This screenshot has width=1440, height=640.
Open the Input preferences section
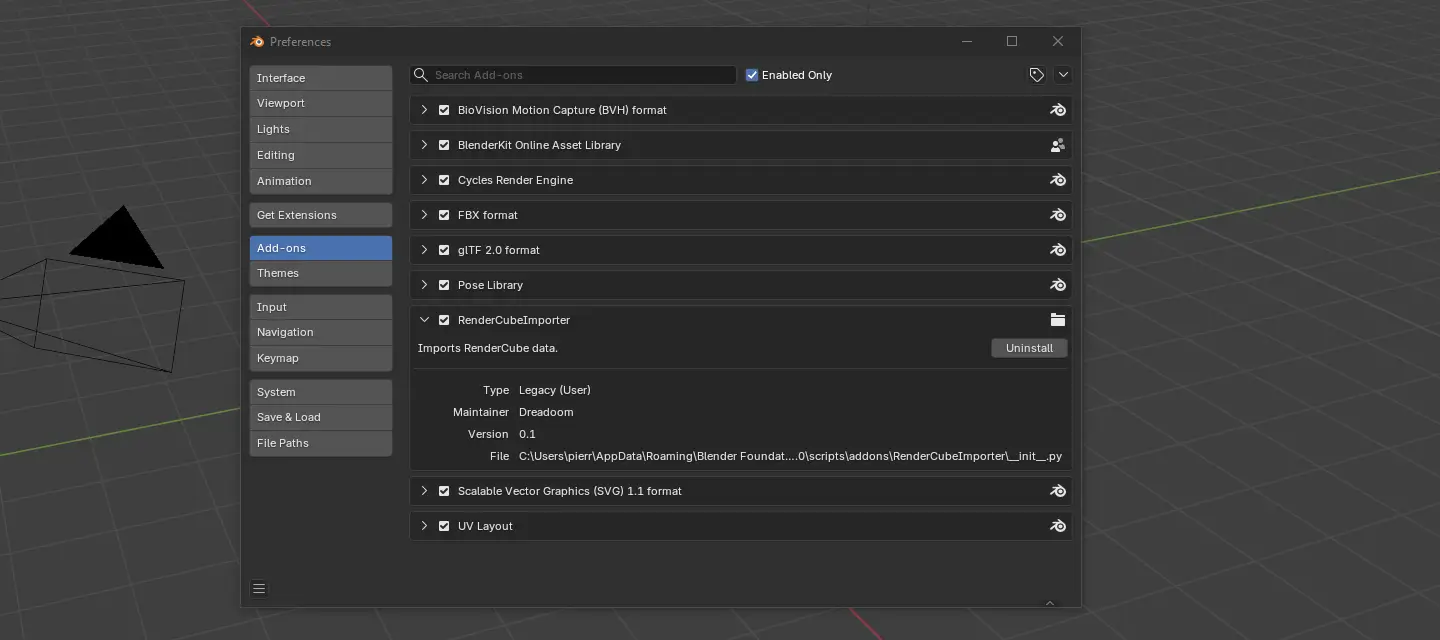[x=320, y=307]
